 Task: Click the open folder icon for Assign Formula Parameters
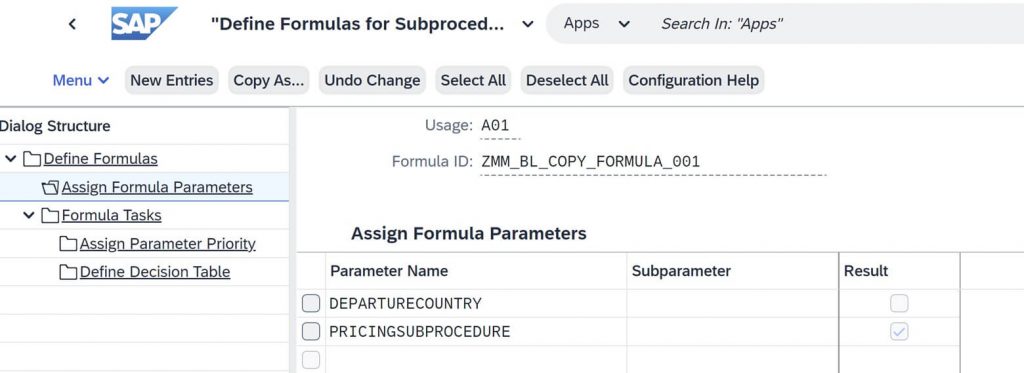coord(50,187)
